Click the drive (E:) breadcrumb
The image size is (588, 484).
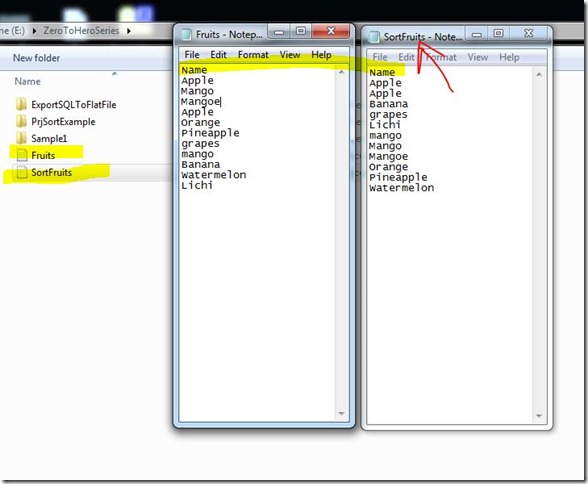12,30
